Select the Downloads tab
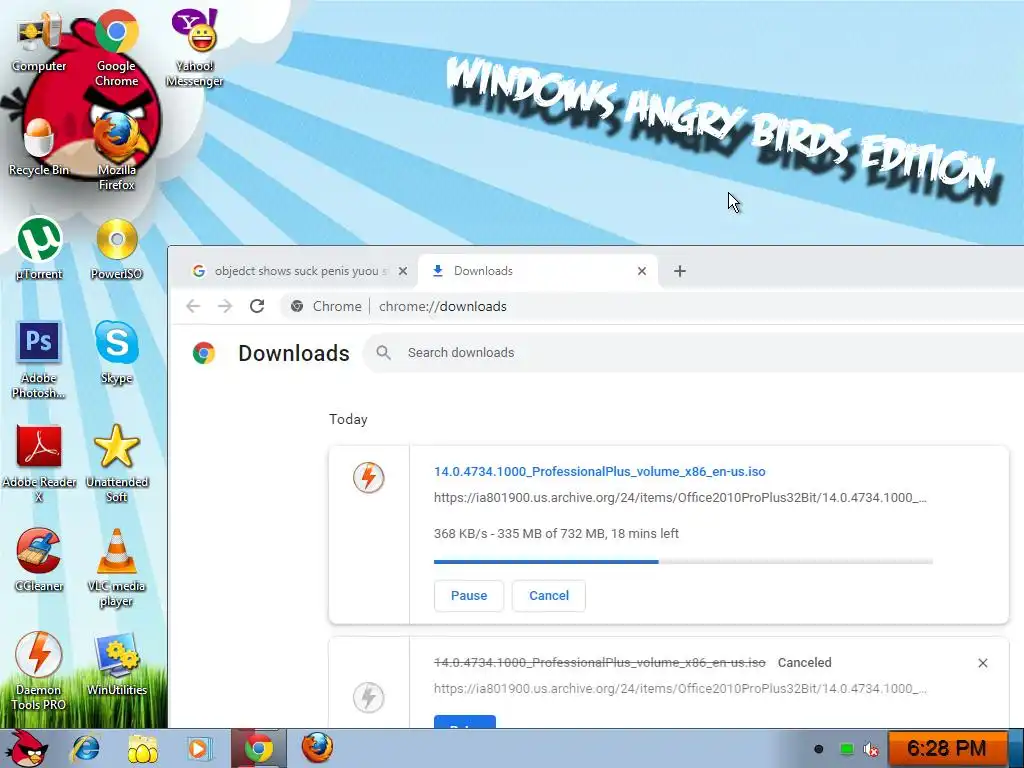 click(x=536, y=271)
